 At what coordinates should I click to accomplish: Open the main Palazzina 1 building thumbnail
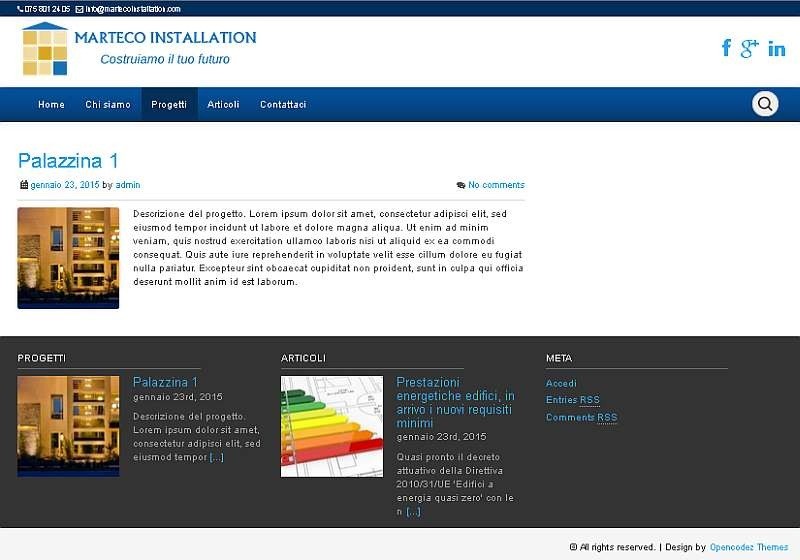pyautogui.click(x=68, y=258)
